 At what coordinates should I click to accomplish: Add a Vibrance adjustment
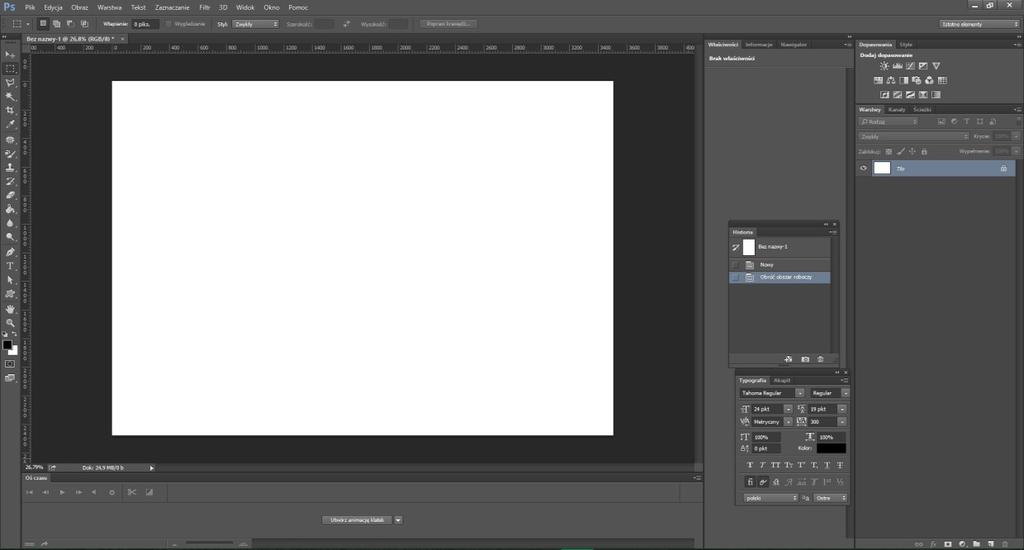(x=936, y=66)
